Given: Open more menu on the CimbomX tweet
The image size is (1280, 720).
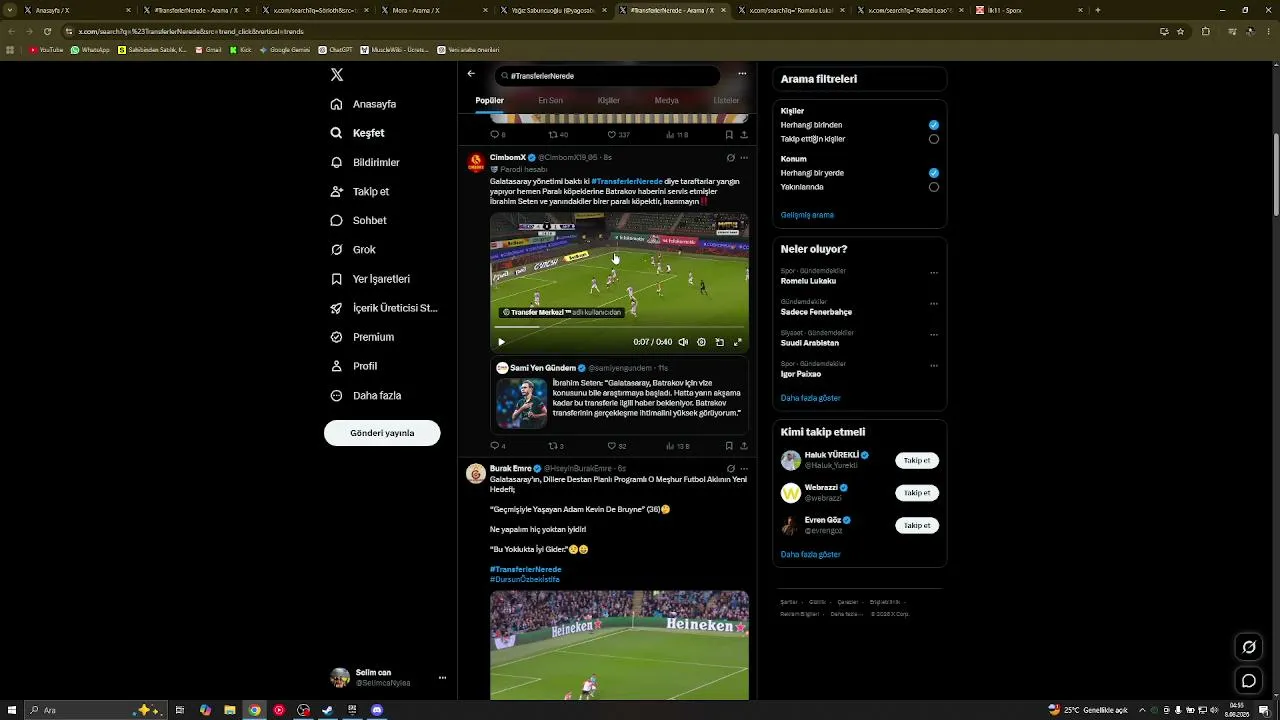Looking at the screenshot, I should click(x=744, y=158).
